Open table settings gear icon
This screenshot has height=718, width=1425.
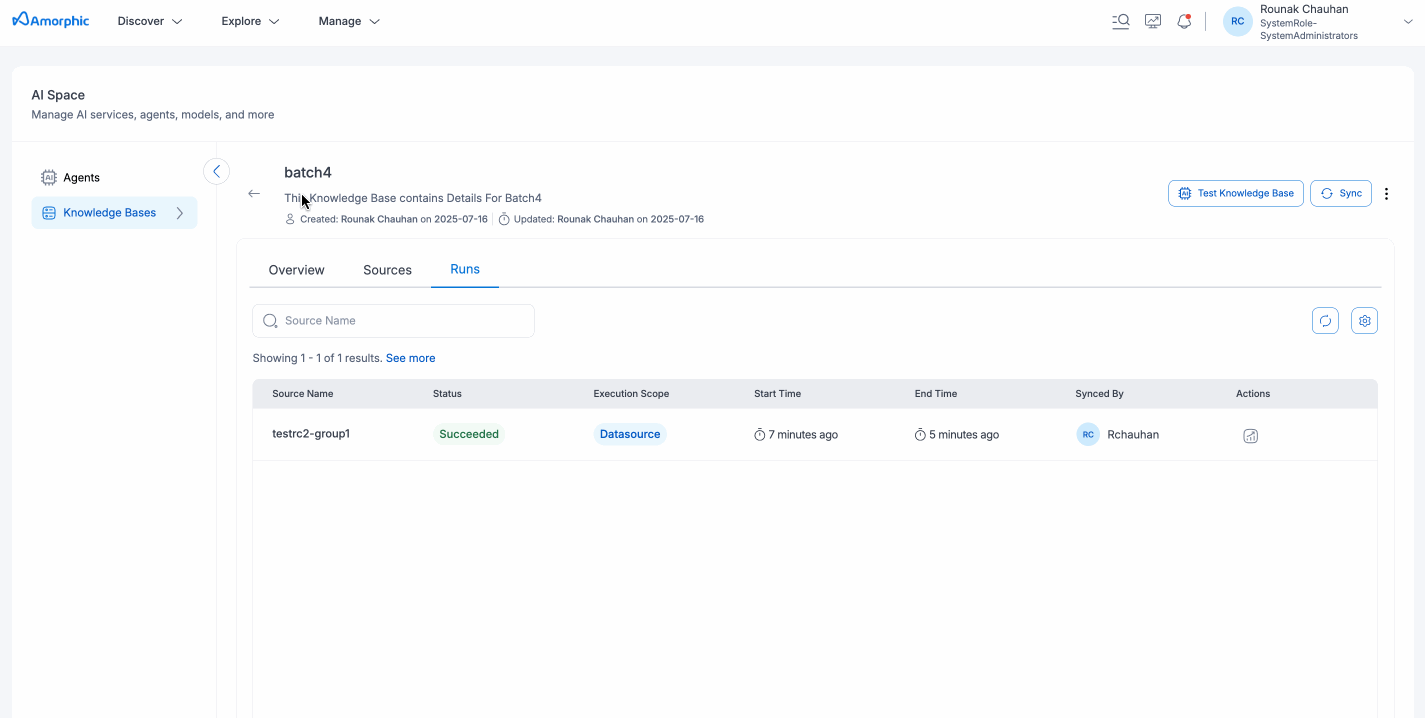coord(1364,321)
